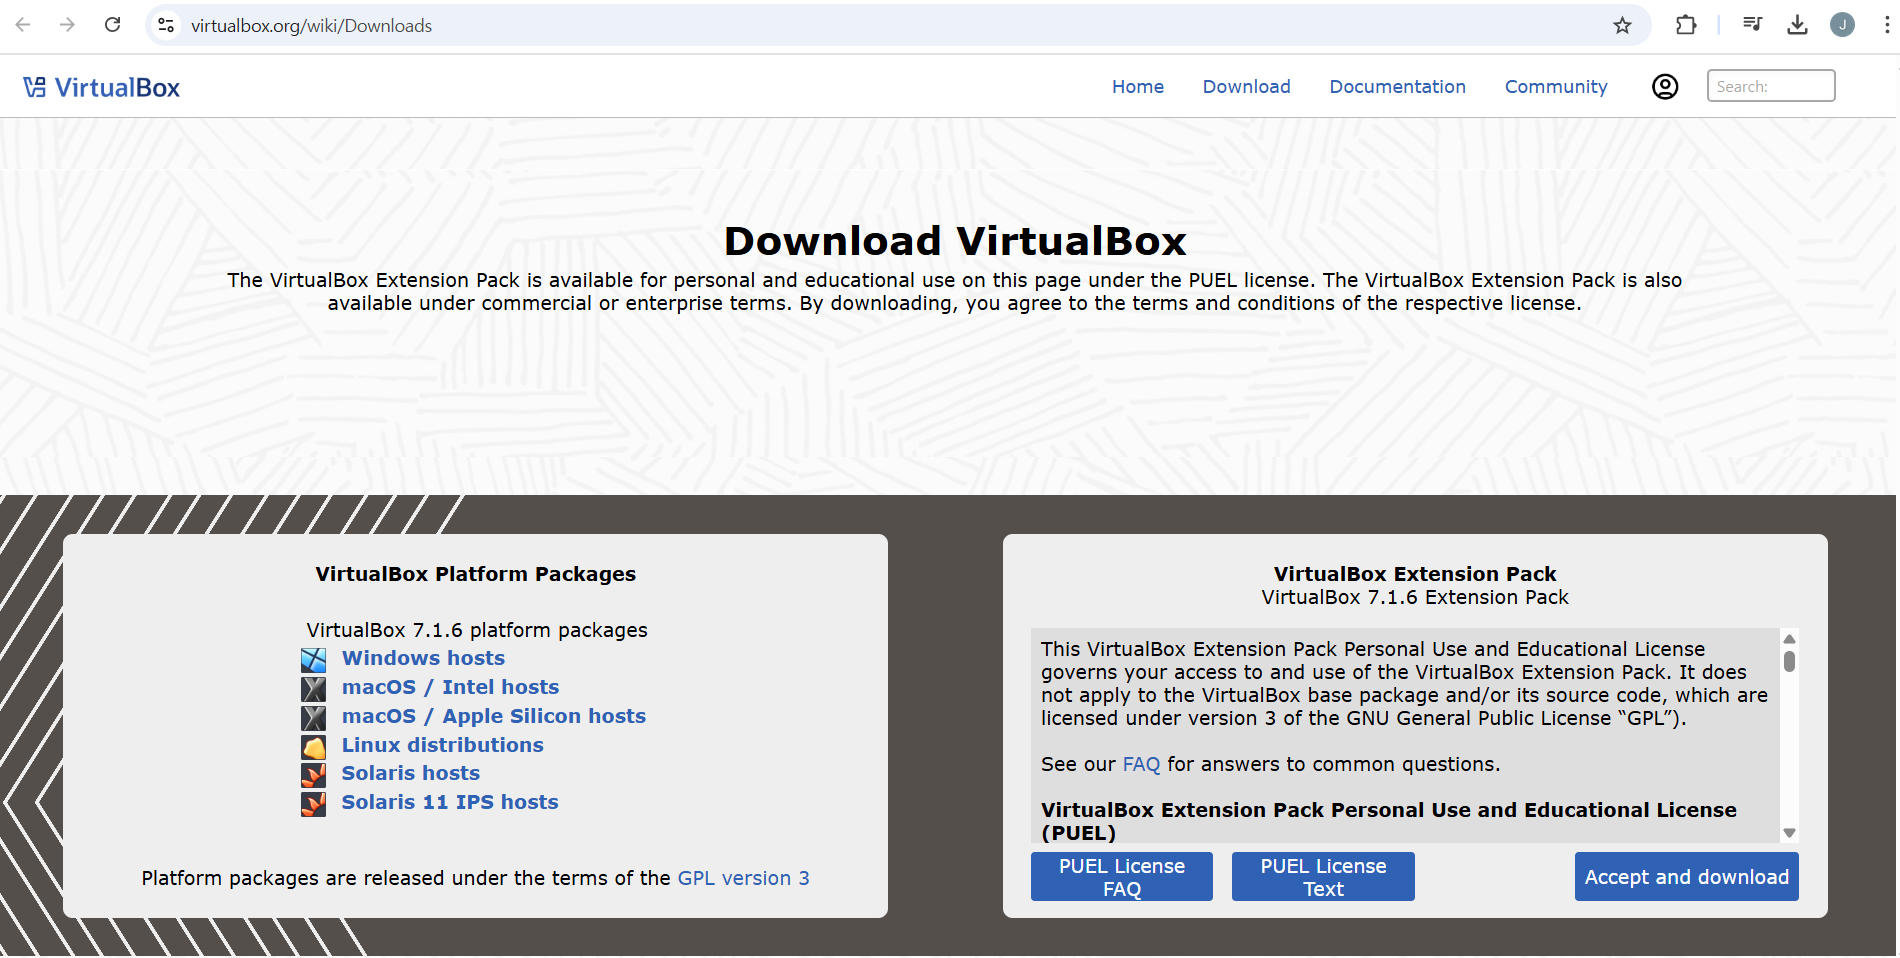Open the user account icon near Search
Screen dimensions: 1900x958
[x=1665, y=87]
